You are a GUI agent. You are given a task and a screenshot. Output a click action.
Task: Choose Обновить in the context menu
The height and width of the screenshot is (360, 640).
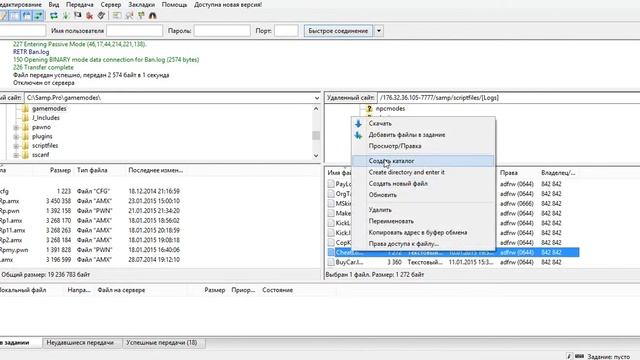point(423,195)
